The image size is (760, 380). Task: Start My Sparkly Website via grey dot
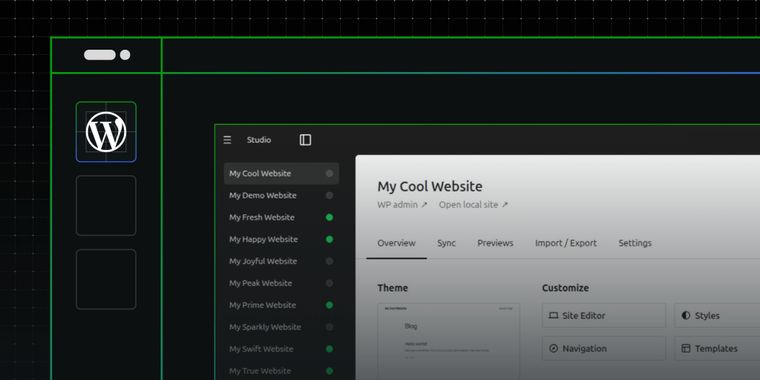coord(330,327)
